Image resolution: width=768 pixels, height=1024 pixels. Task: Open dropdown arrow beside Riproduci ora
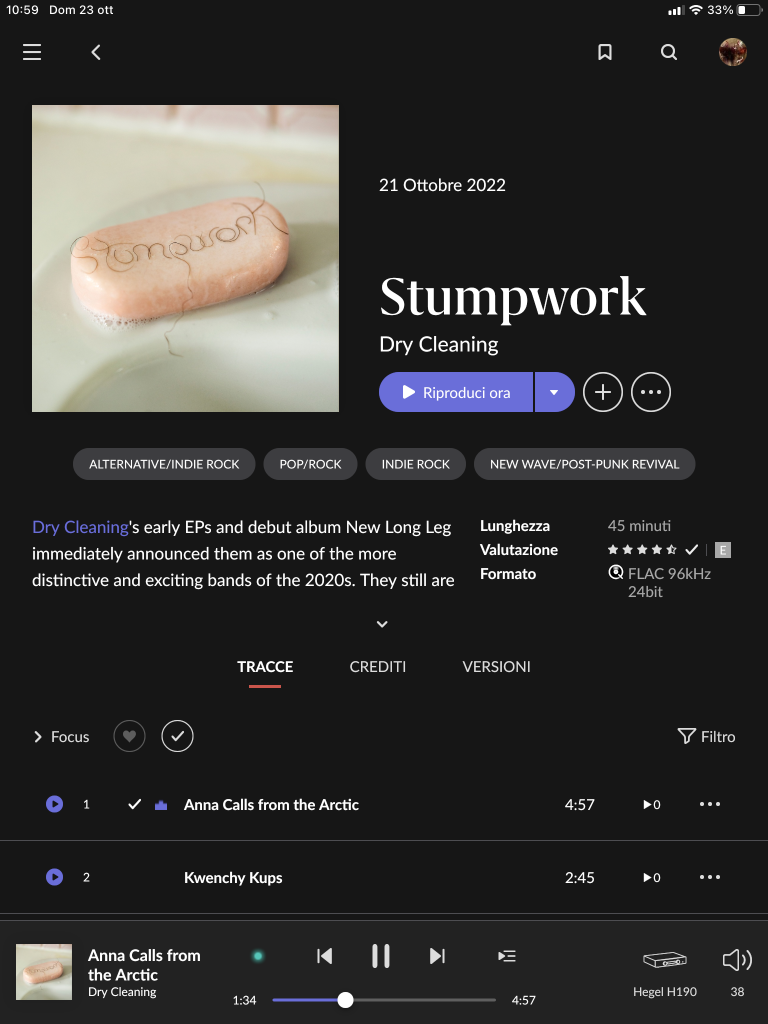point(554,392)
